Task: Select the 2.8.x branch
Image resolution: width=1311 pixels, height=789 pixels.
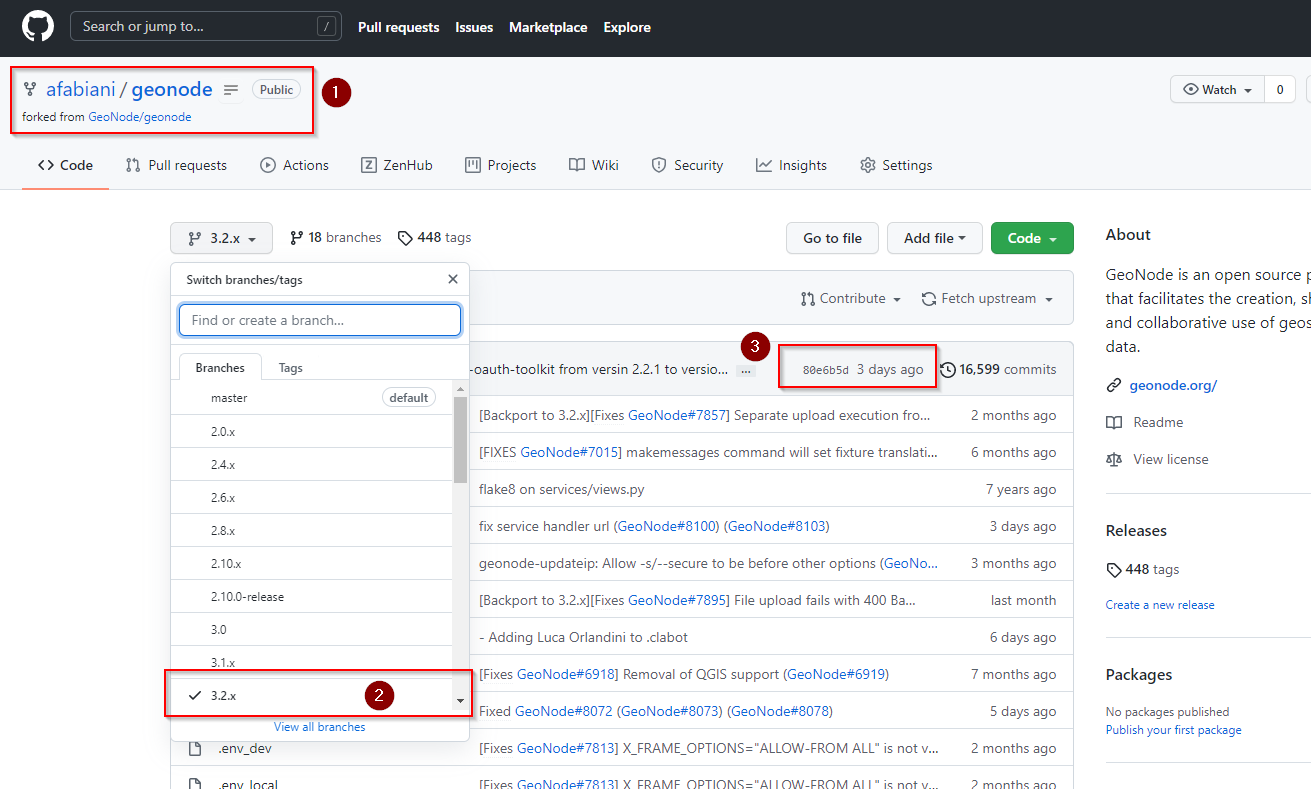Action: coord(312,530)
